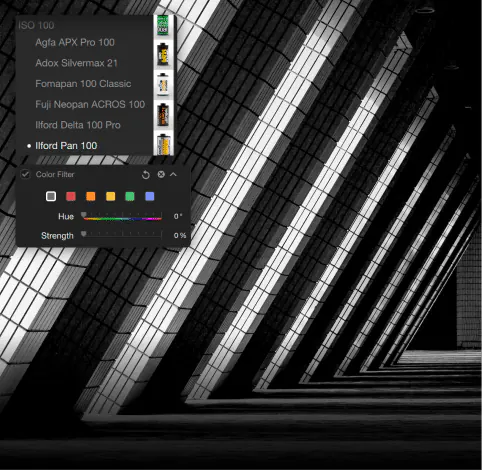Screen dimensions: 482x470
Task: Collapse the Color Filter panel
Action: pos(173,174)
